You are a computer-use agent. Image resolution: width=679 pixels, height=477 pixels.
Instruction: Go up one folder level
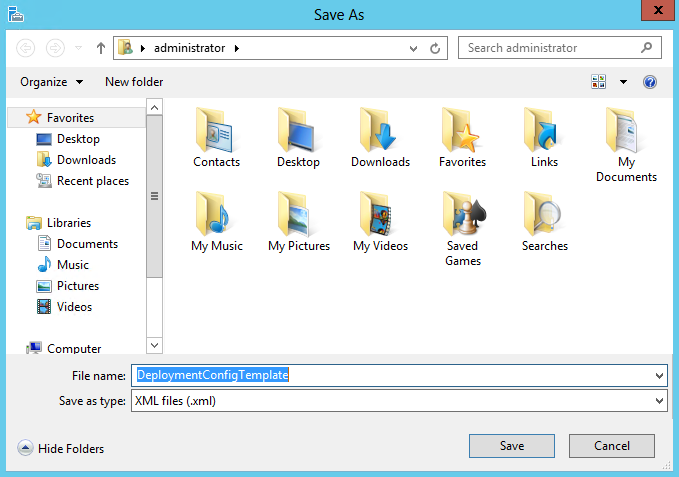tap(100, 48)
